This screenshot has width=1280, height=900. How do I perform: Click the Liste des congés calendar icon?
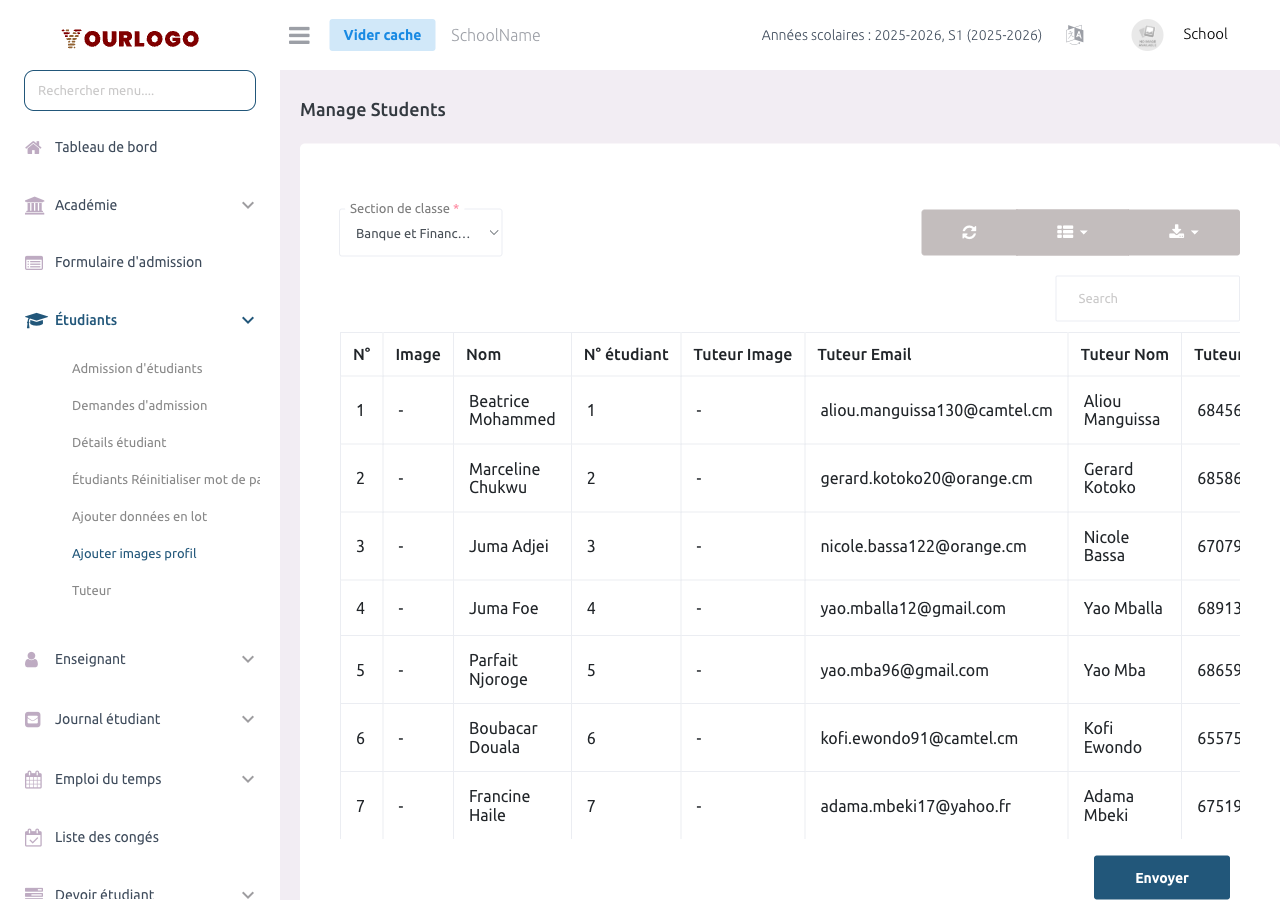[34, 838]
